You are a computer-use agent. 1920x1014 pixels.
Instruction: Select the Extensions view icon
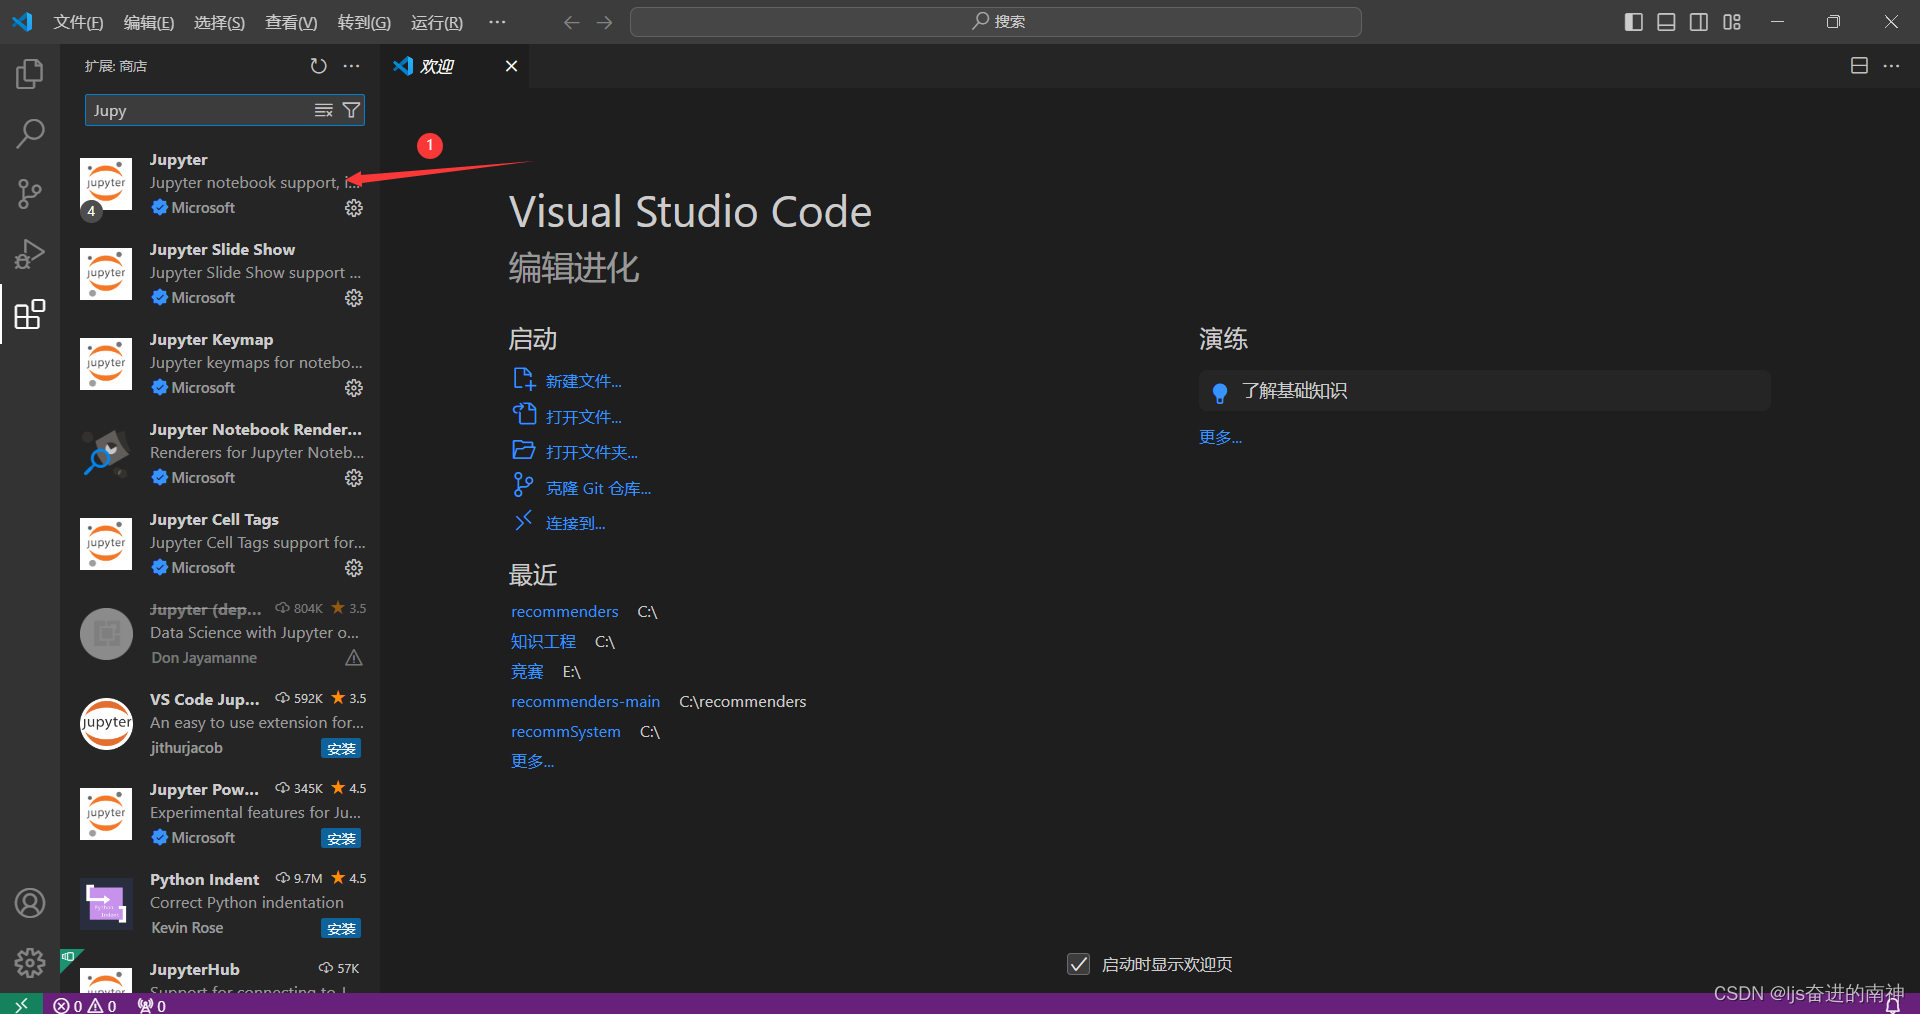click(x=30, y=314)
